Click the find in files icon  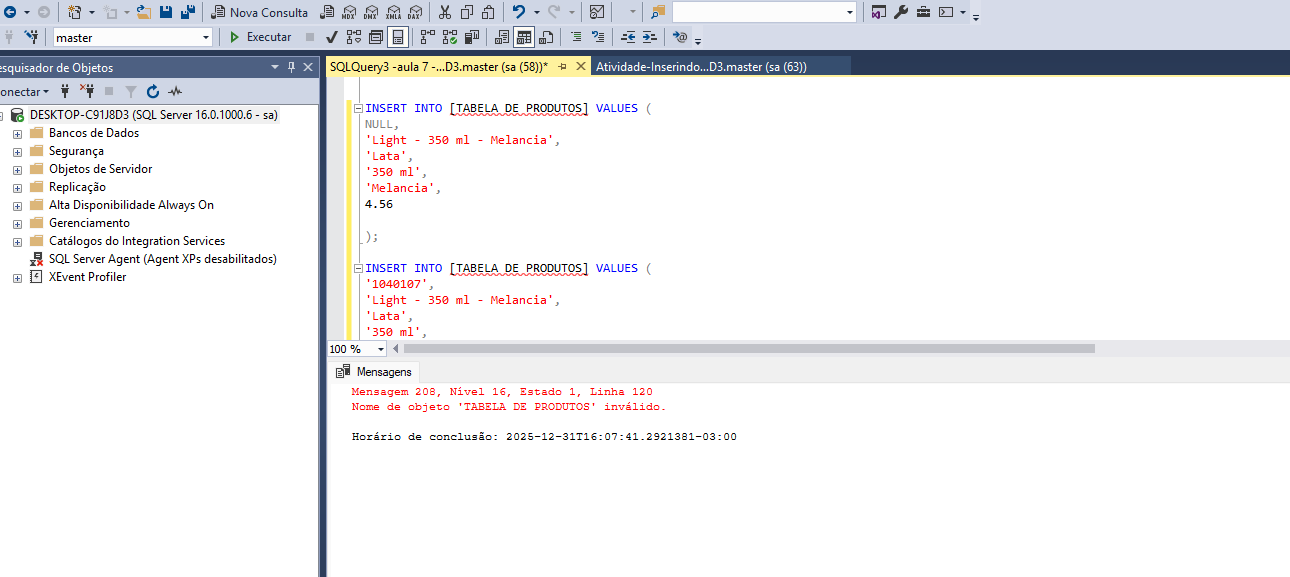coord(657,12)
